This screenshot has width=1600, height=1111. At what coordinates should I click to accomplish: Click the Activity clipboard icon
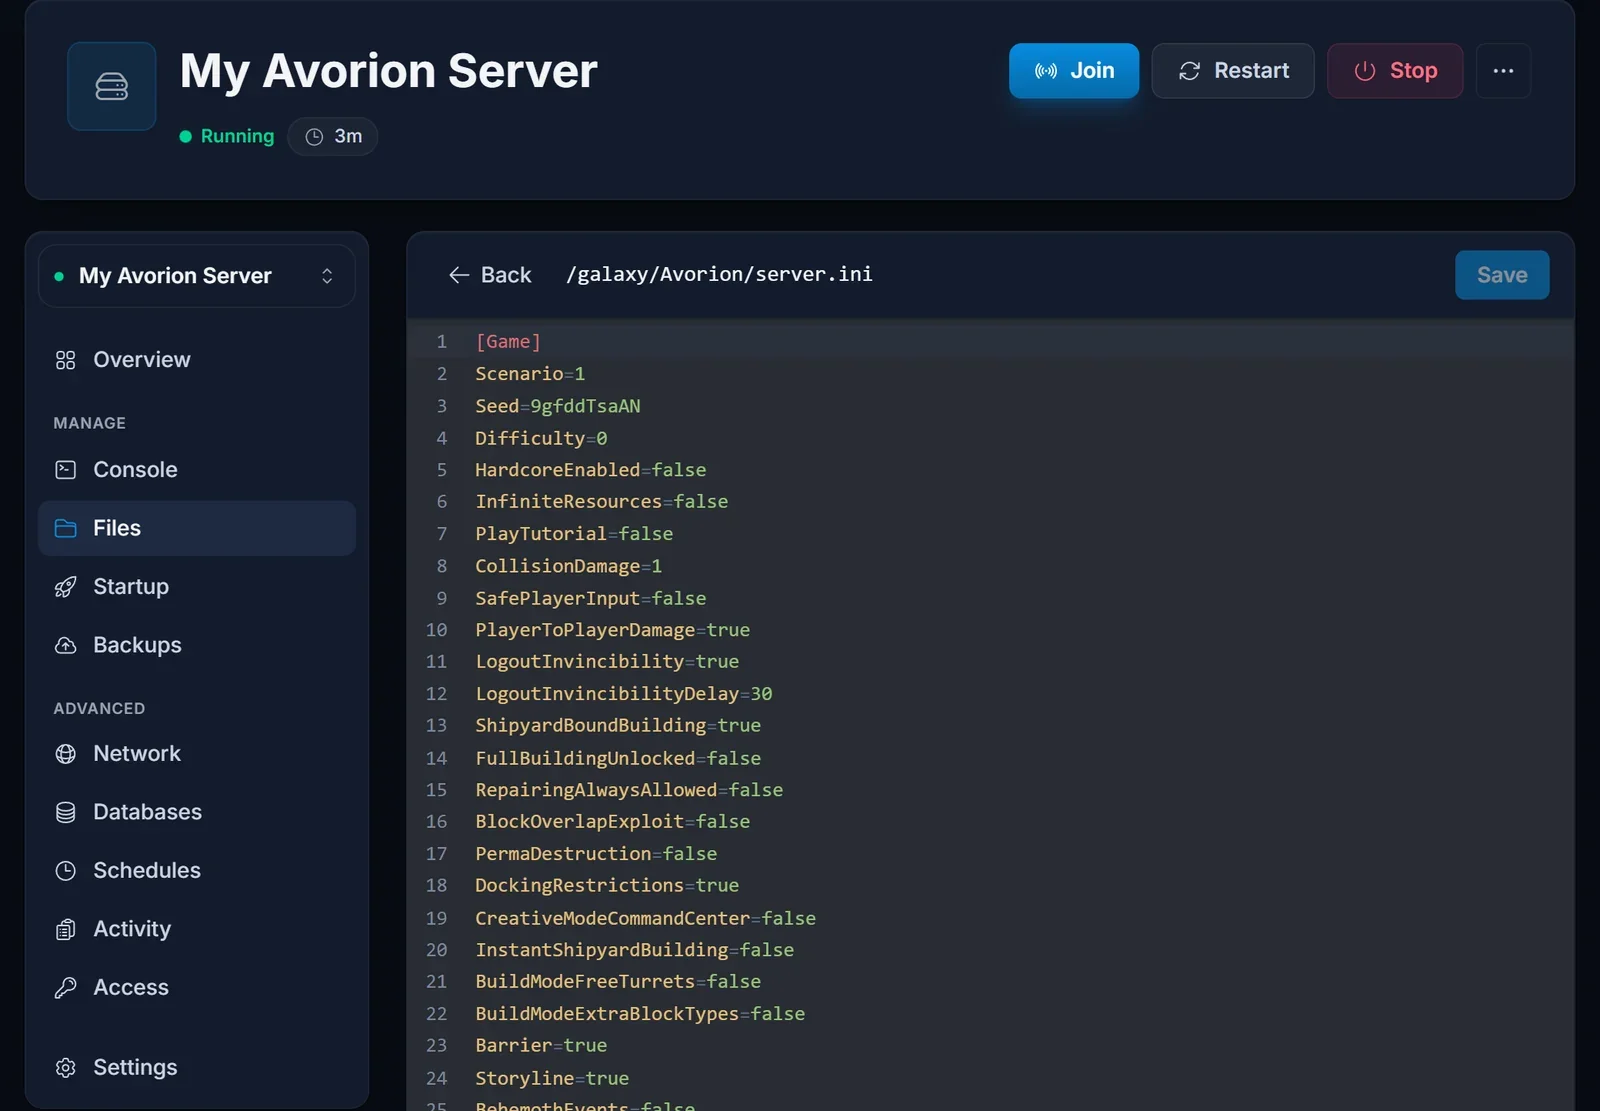(66, 929)
